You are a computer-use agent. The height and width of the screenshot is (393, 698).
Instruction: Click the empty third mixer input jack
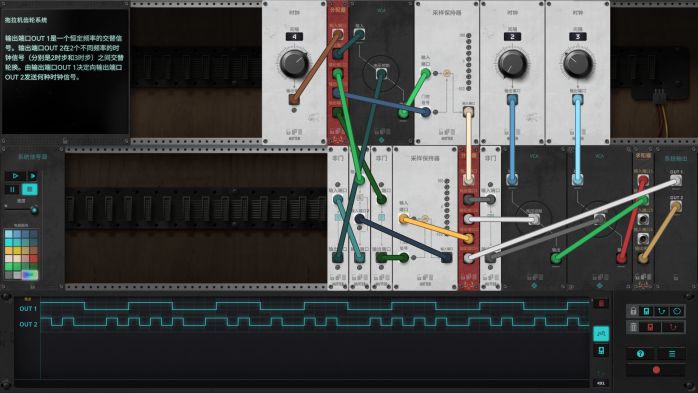click(643, 219)
